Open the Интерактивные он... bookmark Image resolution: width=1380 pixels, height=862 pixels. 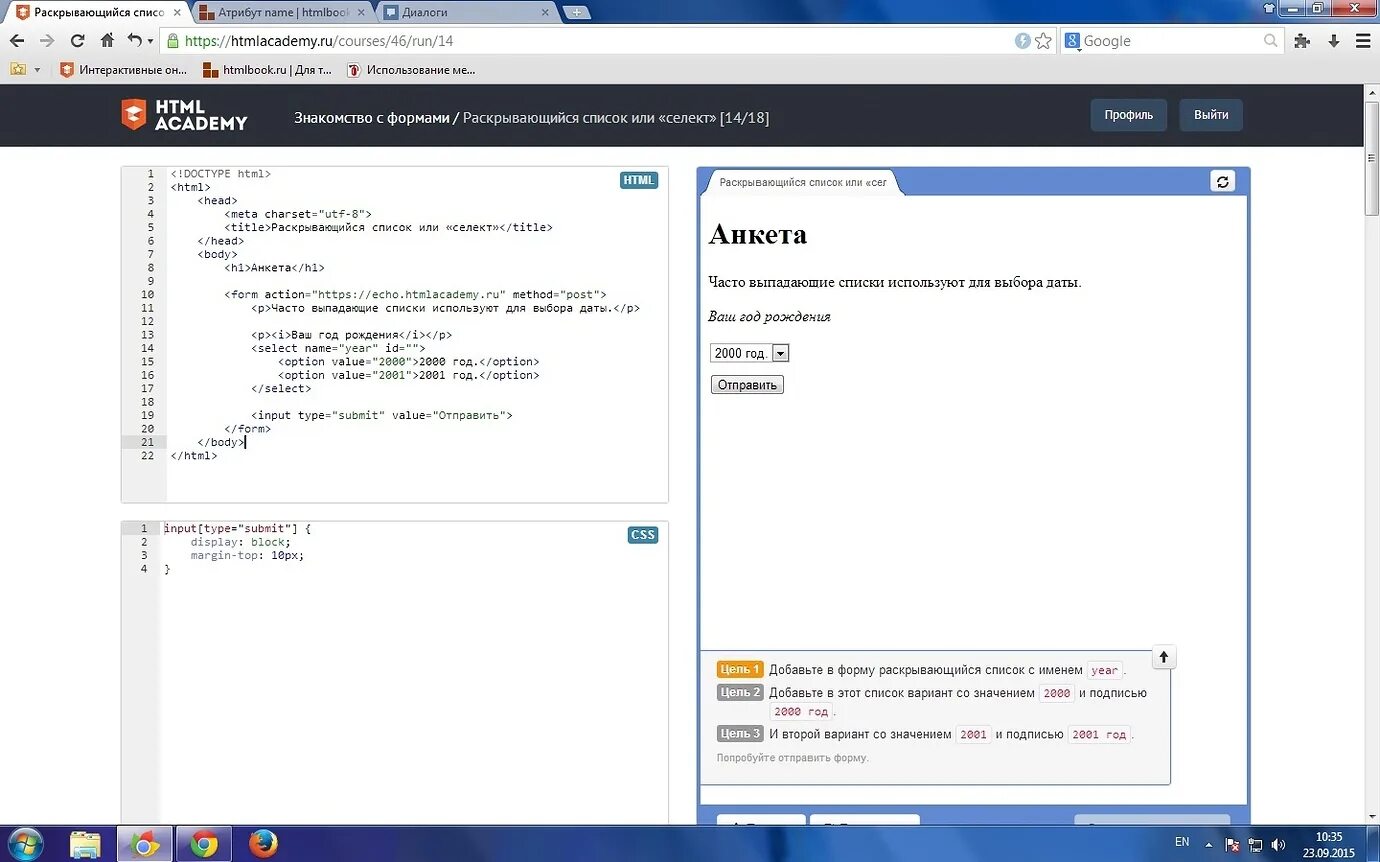click(x=123, y=70)
